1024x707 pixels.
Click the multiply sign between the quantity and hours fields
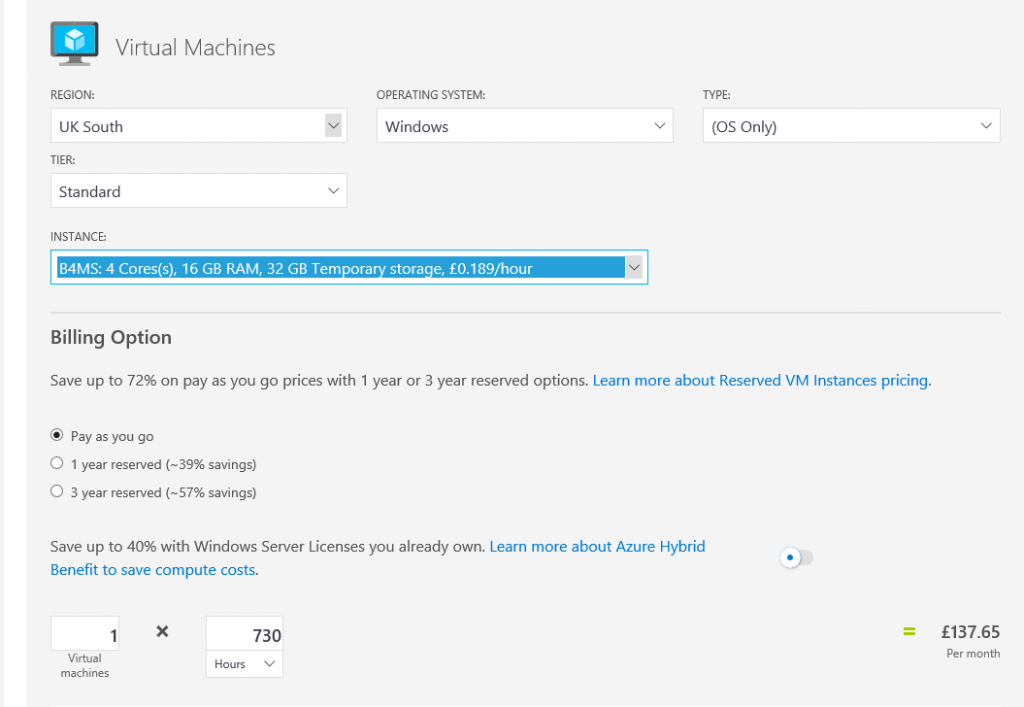point(163,631)
